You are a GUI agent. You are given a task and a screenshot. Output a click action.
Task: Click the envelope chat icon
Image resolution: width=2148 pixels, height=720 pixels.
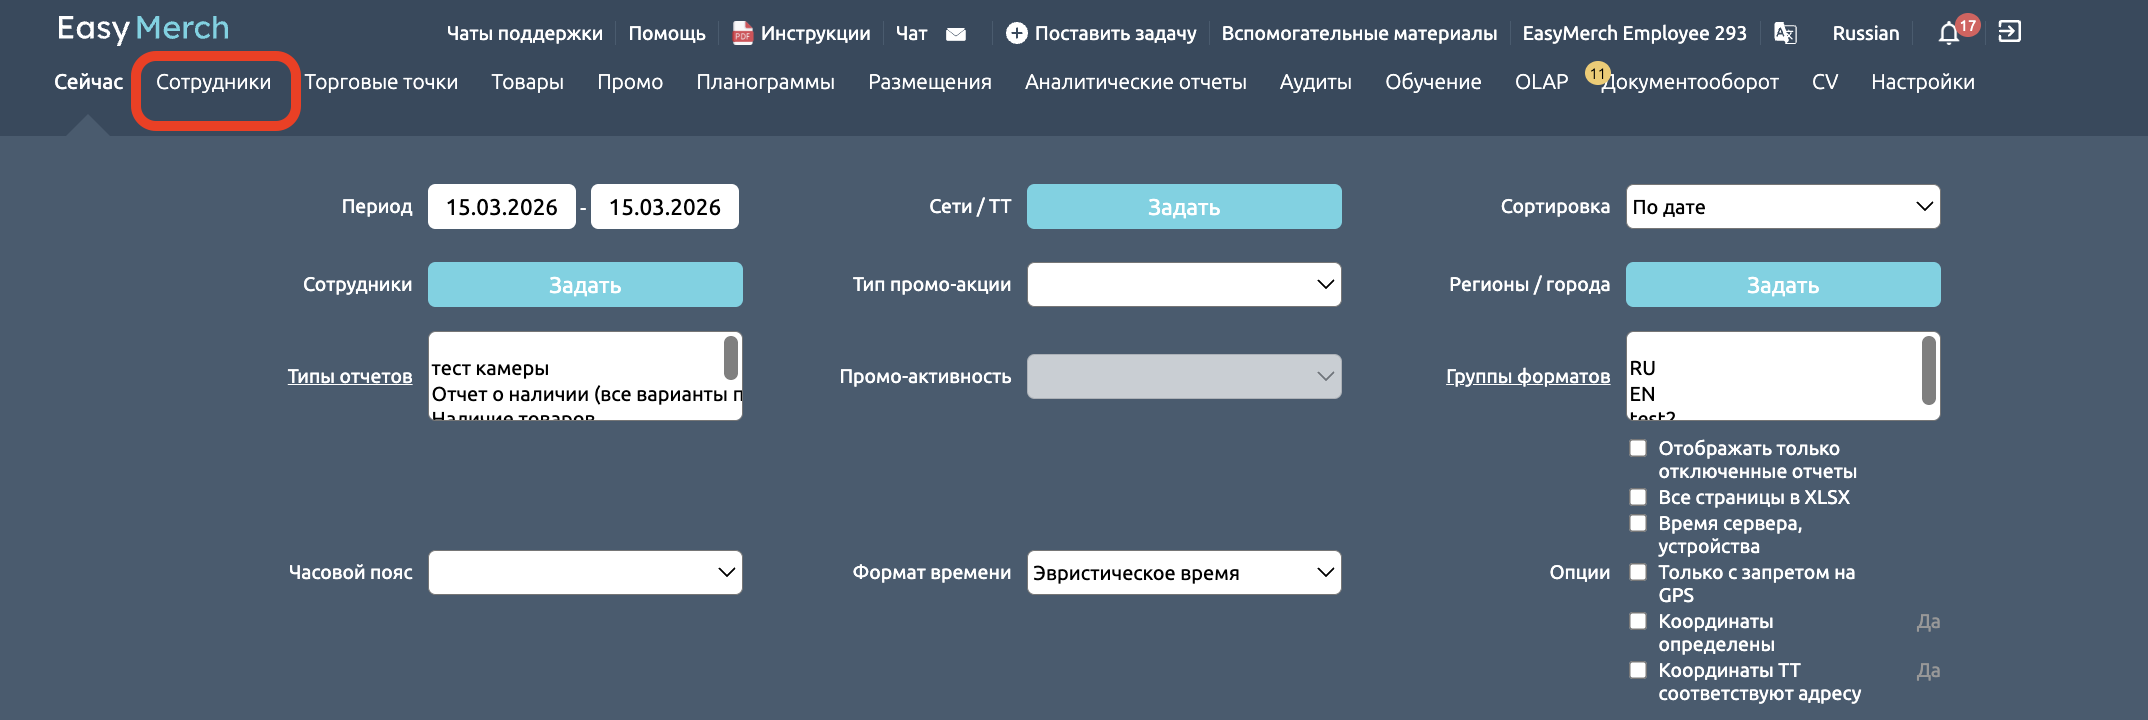[956, 34]
